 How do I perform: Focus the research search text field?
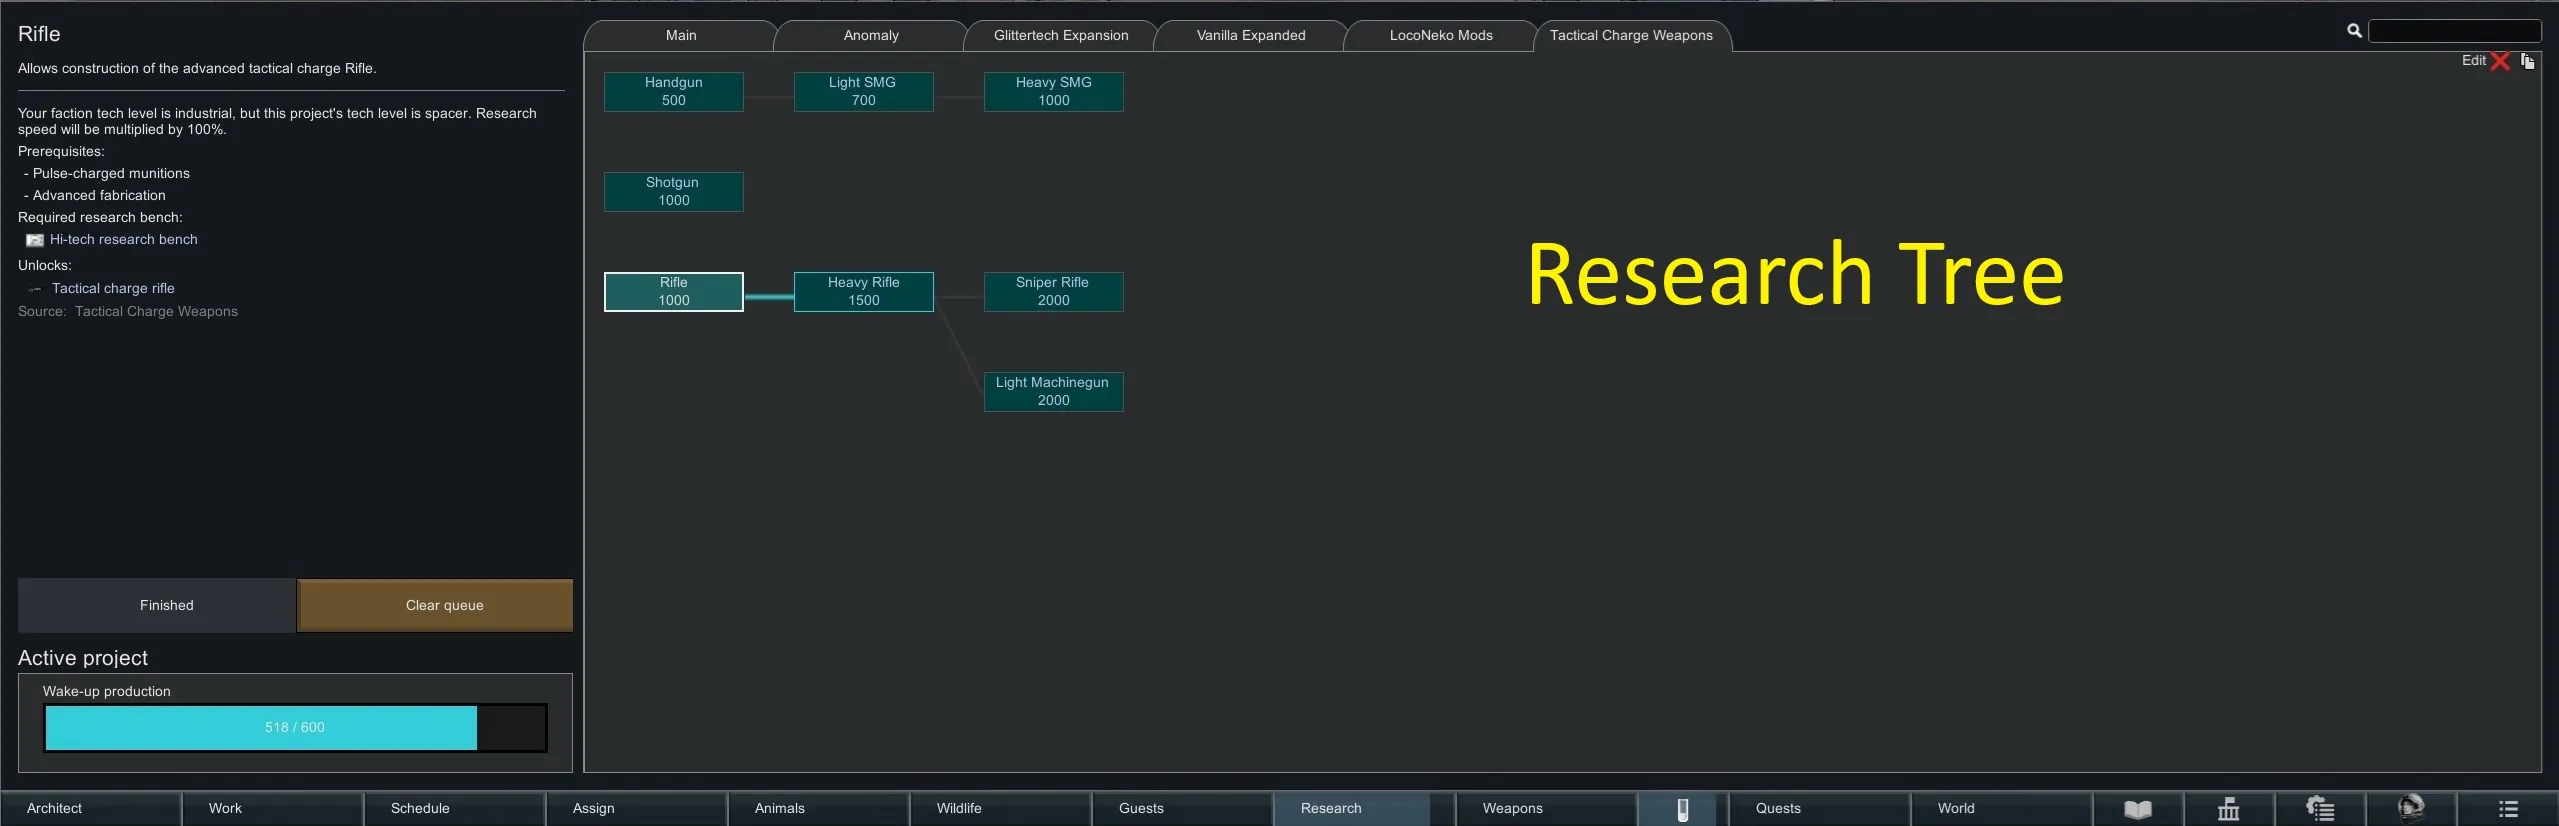coord(2454,31)
